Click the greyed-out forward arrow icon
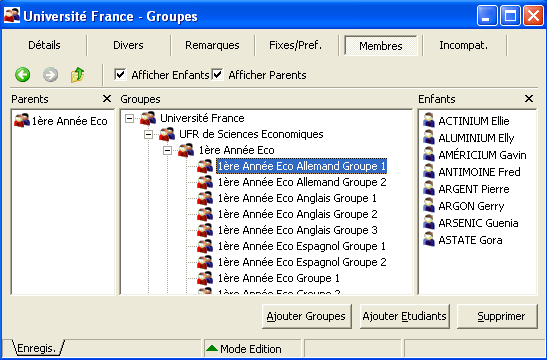Screen dimensions: 547x360 point(51,75)
